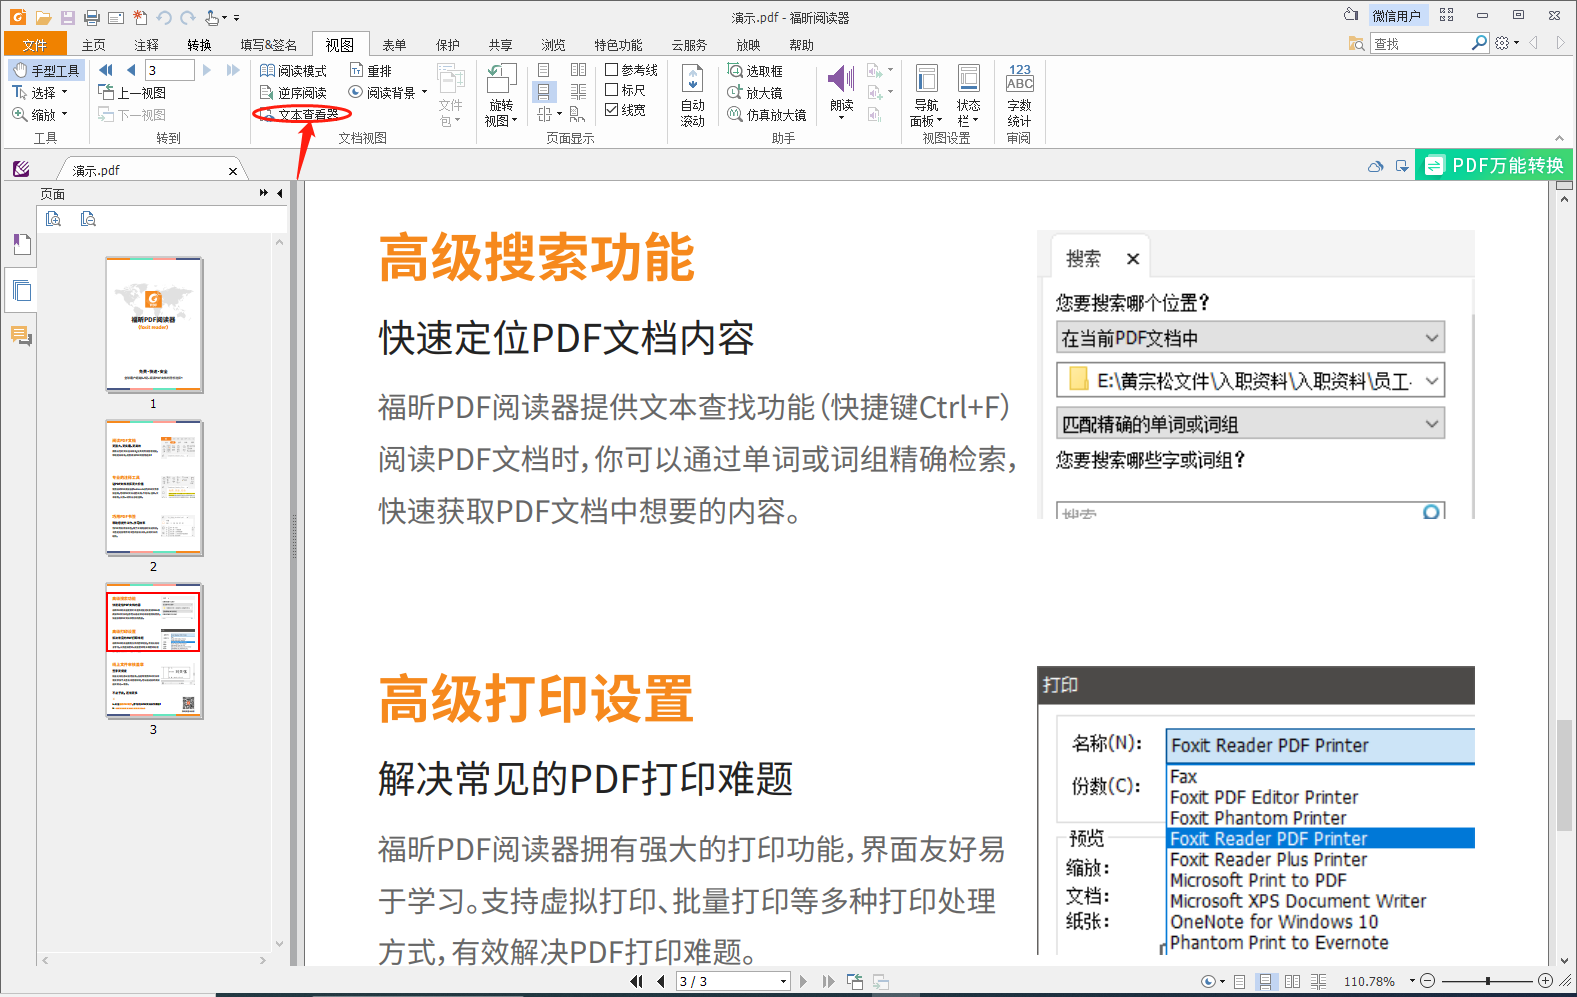1577x997 pixels.
Task: Click Text Viewer (文本查看器) button
Action: pyautogui.click(x=302, y=114)
